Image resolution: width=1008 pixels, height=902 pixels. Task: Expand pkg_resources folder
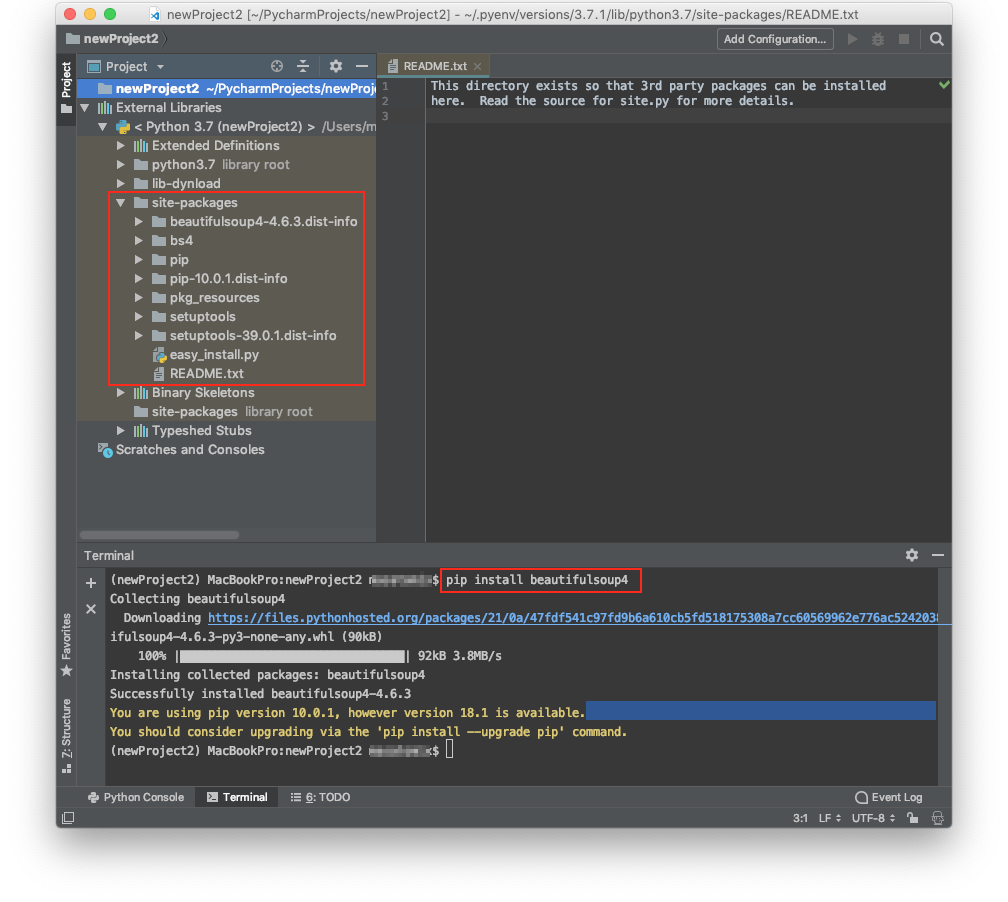(x=139, y=298)
